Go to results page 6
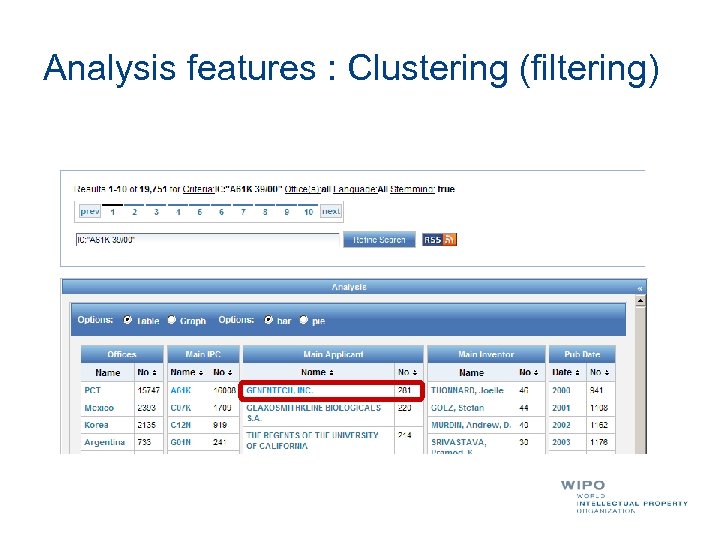720x540 pixels. 221,212
